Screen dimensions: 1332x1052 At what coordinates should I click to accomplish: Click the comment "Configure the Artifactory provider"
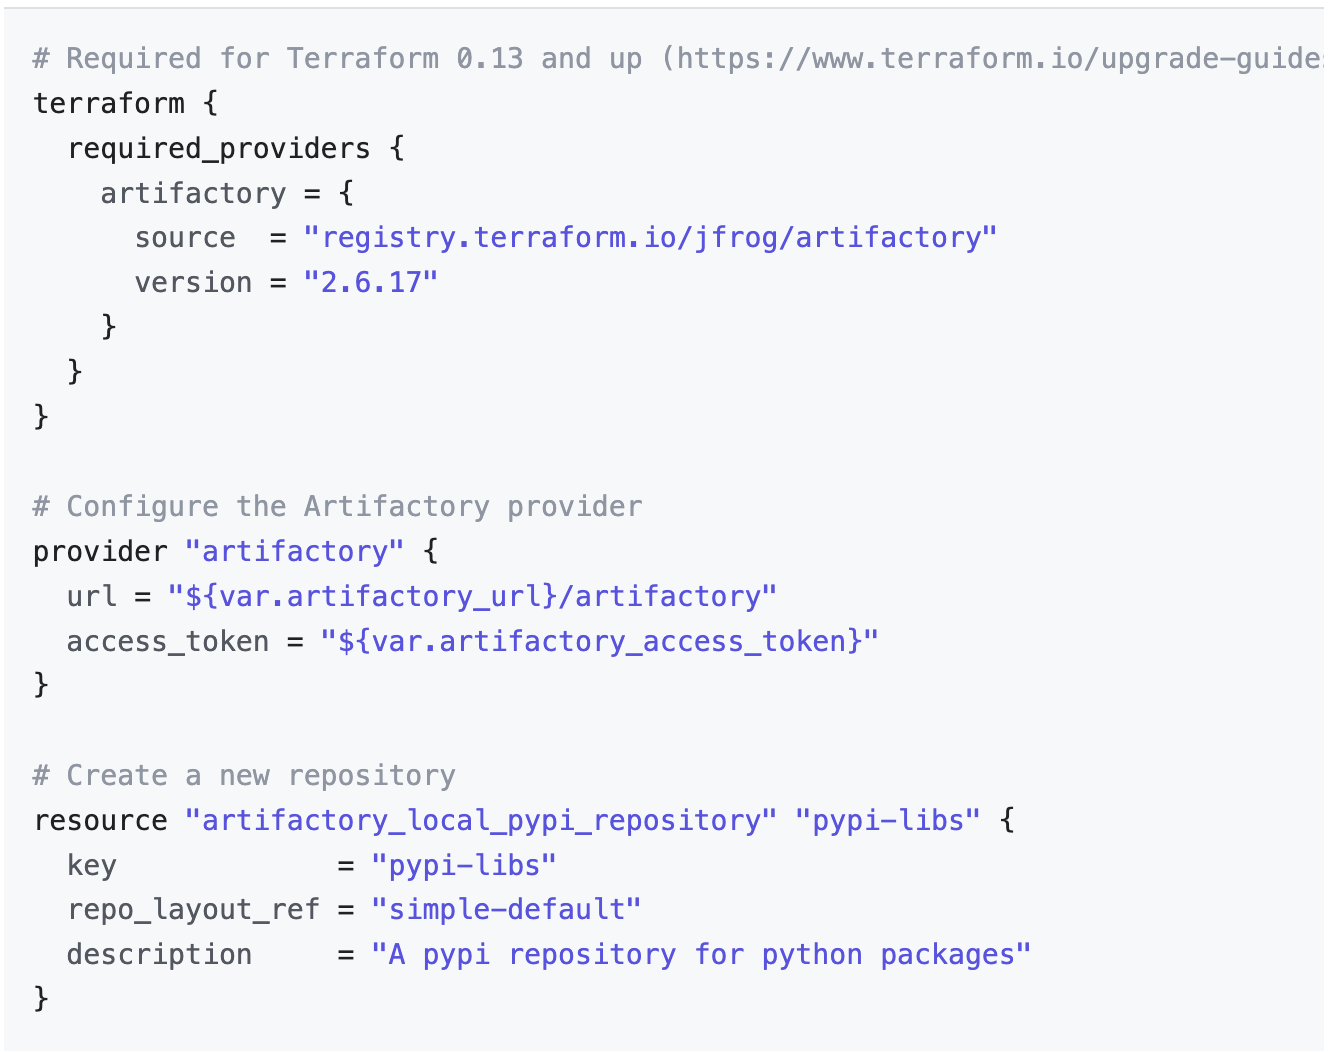coord(337,506)
